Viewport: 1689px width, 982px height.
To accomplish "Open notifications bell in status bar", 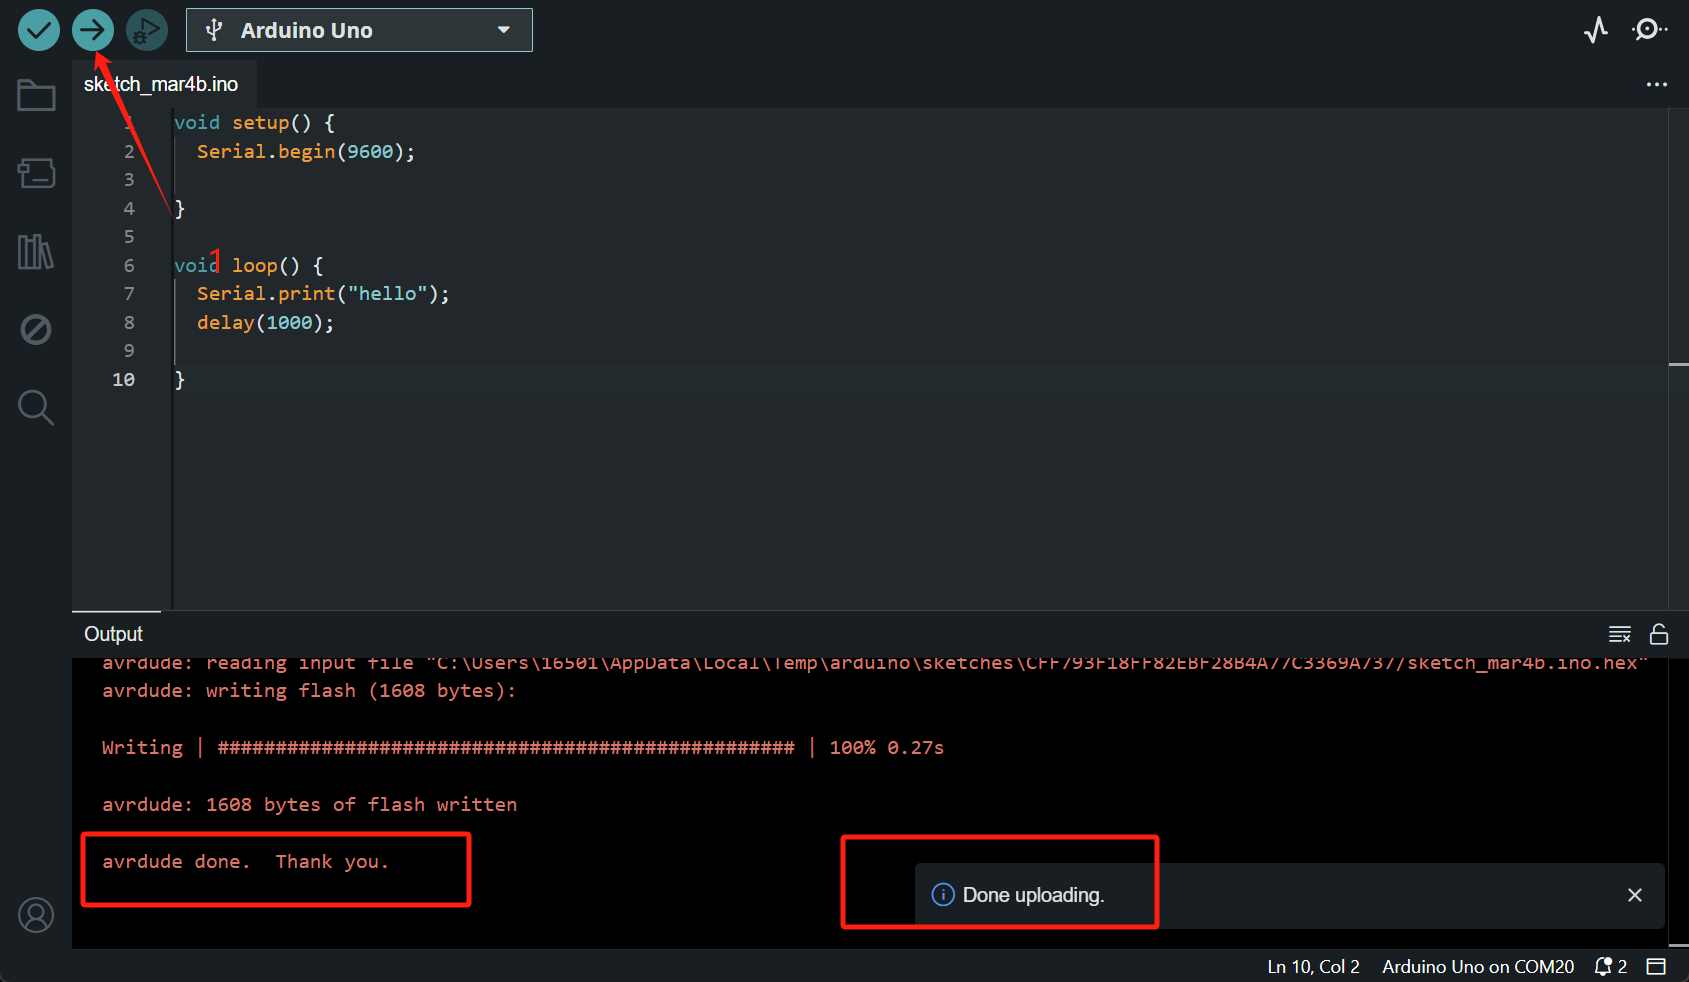I will 1610,966.
